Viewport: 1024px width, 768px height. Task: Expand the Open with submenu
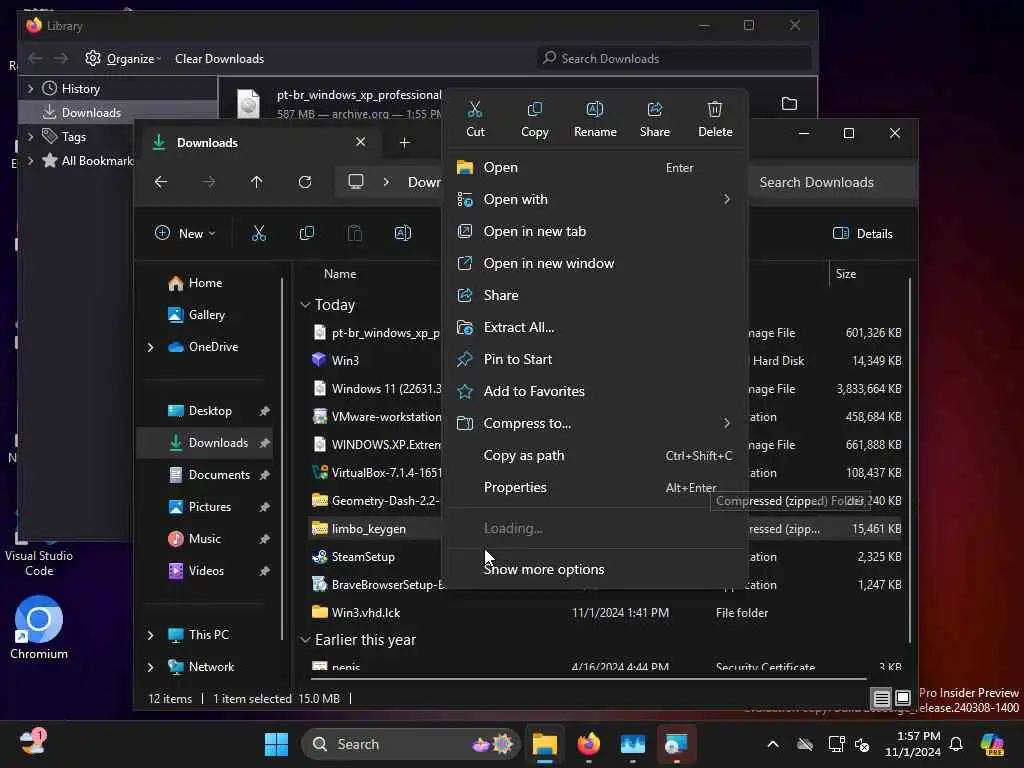[596, 199]
